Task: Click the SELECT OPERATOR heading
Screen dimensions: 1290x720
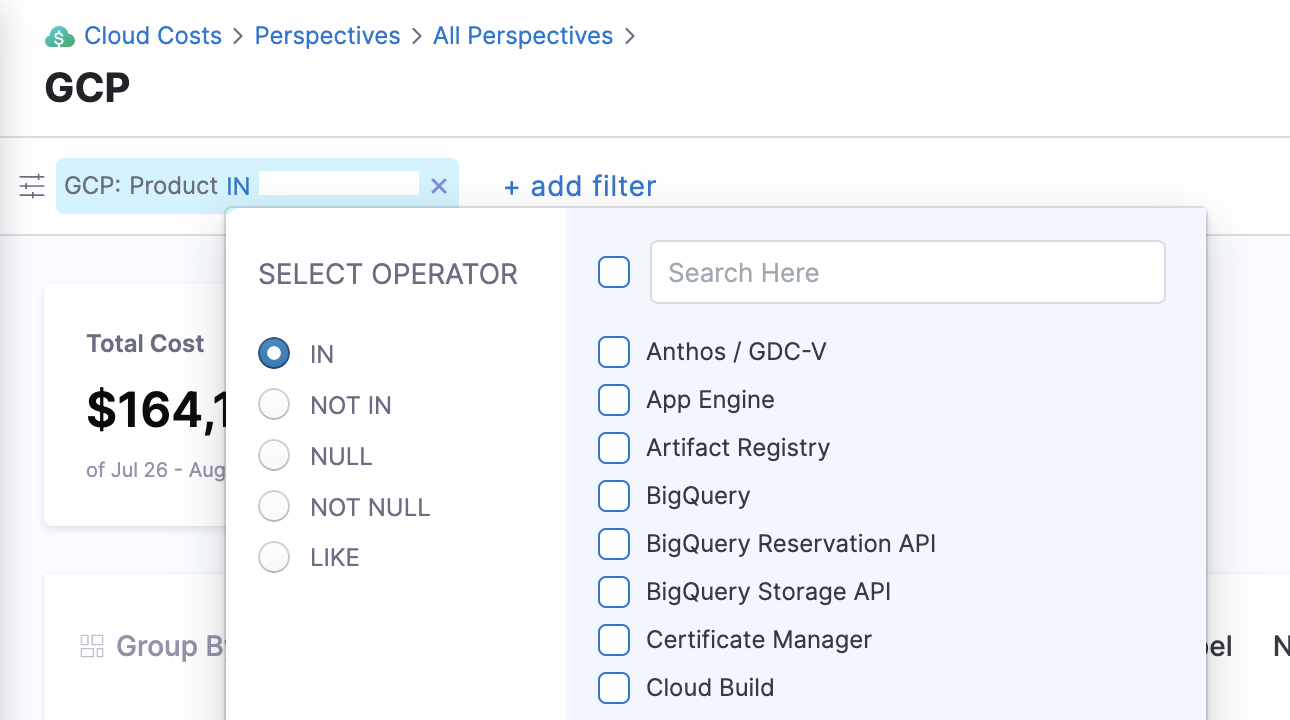Action: coord(388,274)
